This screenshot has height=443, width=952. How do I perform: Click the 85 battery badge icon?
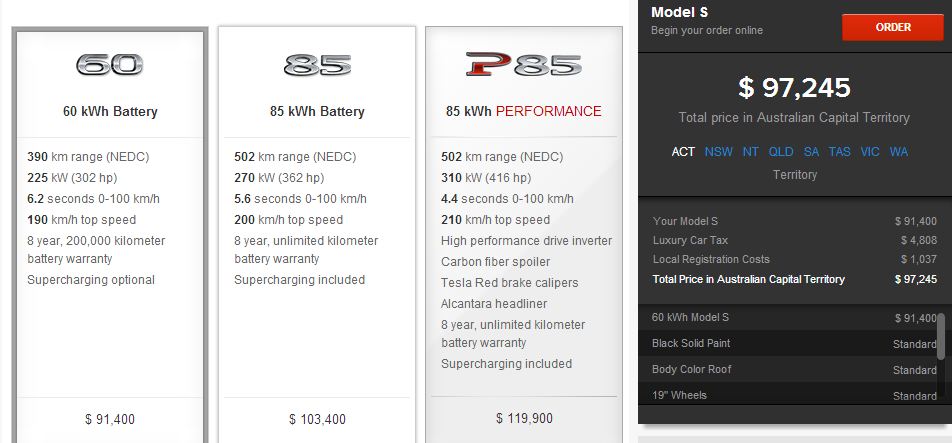317,66
